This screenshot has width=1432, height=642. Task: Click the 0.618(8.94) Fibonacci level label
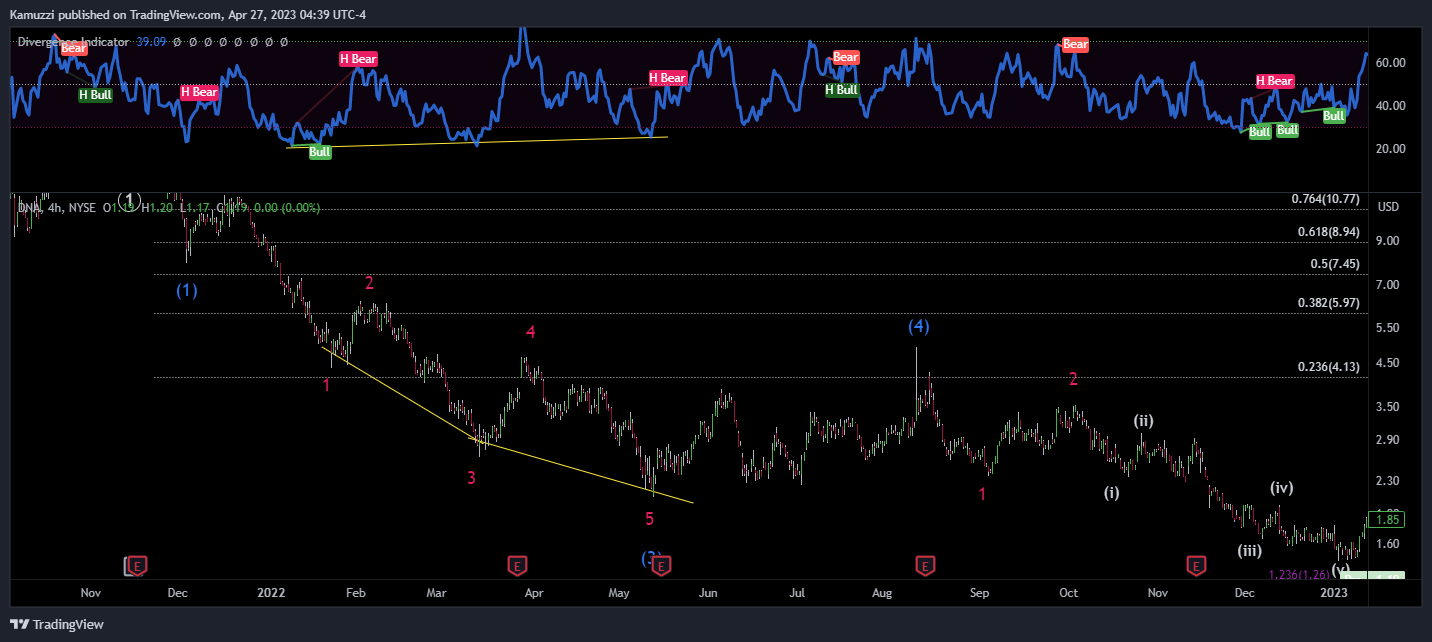tap(1329, 231)
